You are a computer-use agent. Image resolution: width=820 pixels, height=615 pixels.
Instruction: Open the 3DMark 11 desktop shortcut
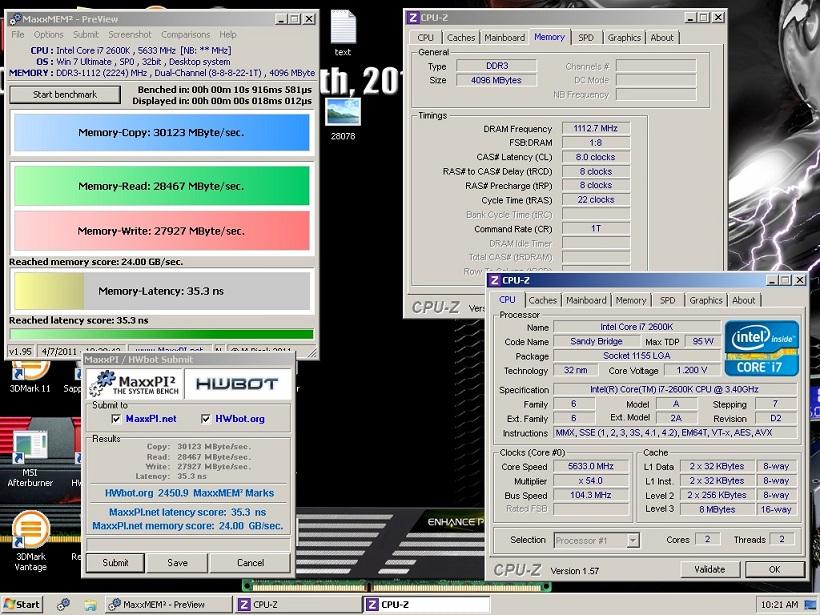point(30,377)
